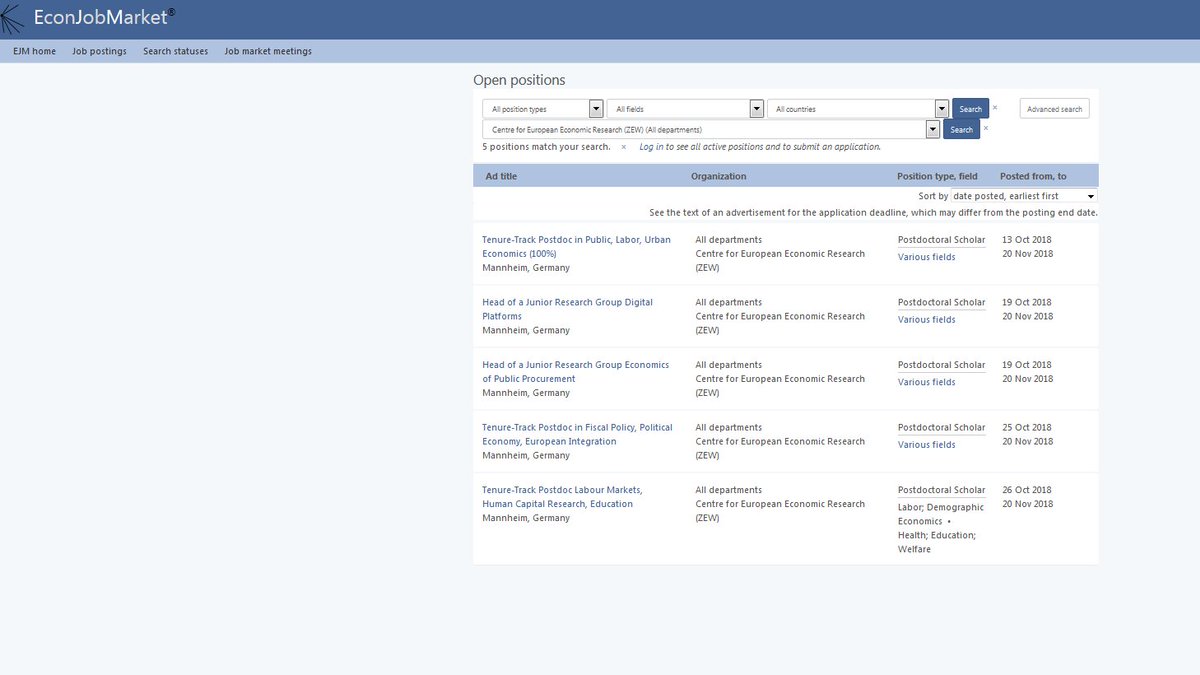Open Job market meetings menu
The width and height of the screenshot is (1200, 675).
[x=268, y=51]
